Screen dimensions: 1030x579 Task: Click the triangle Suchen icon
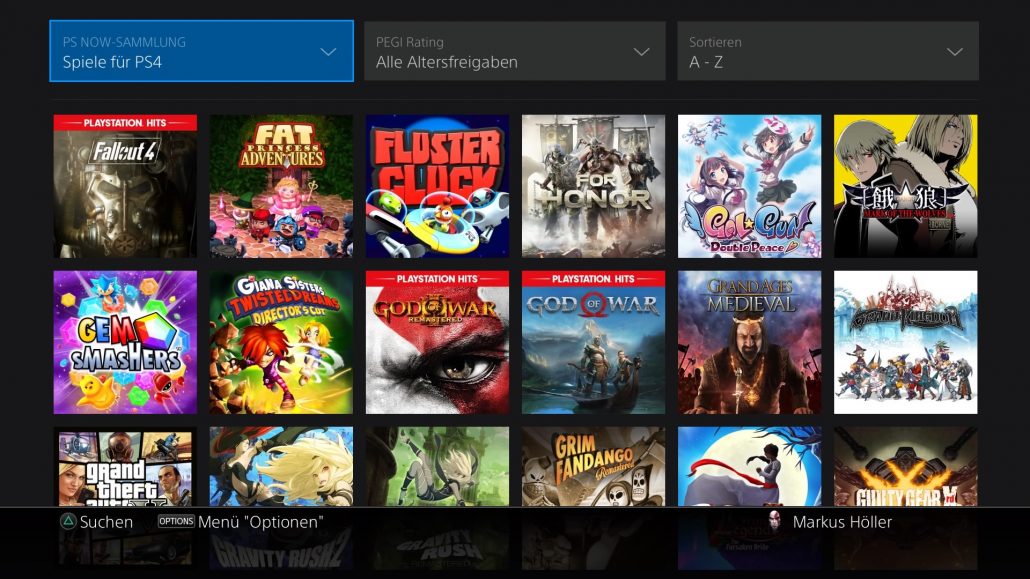[68, 522]
